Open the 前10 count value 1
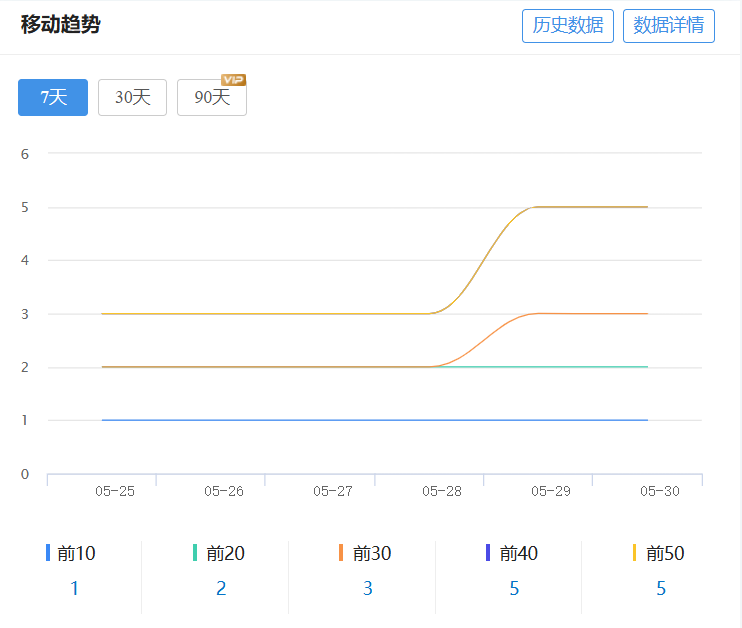 [x=74, y=588]
